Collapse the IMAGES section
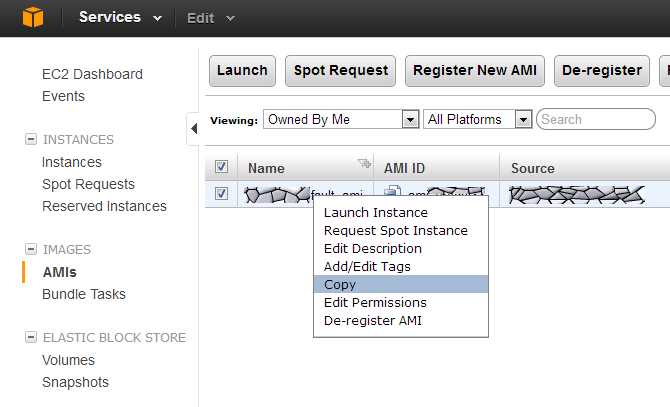 (x=31, y=249)
